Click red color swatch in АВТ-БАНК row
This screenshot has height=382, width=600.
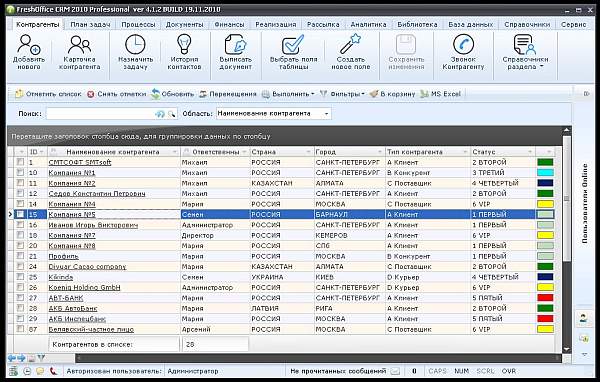point(545,297)
